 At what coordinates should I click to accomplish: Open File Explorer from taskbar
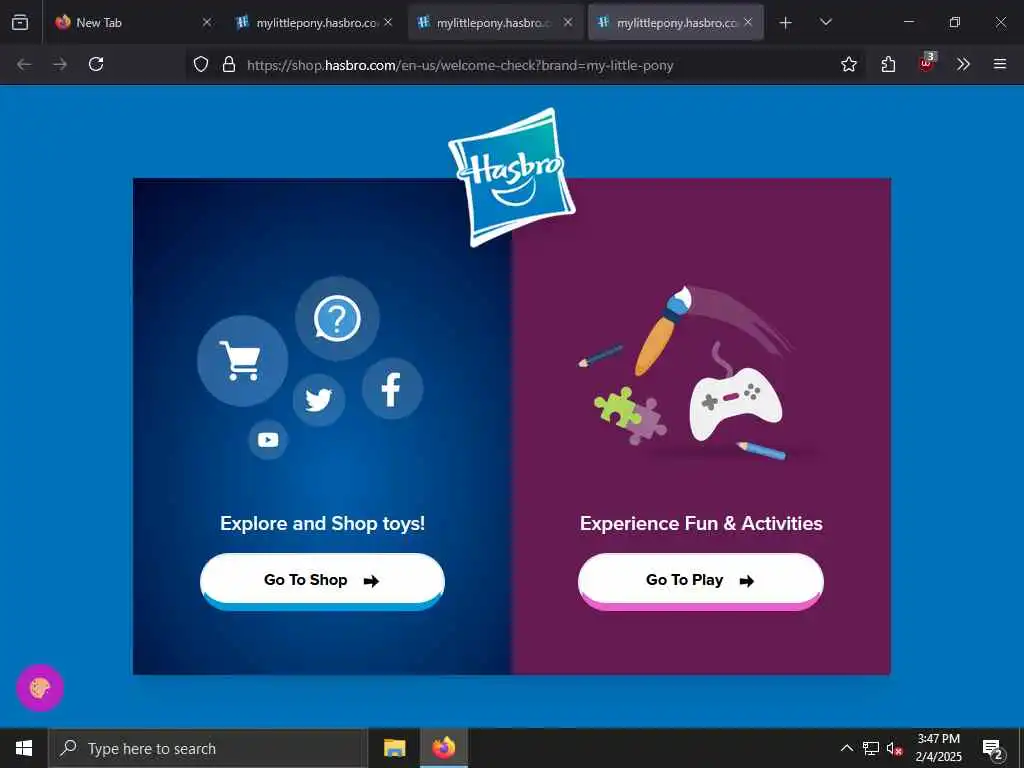click(x=394, y=748)
